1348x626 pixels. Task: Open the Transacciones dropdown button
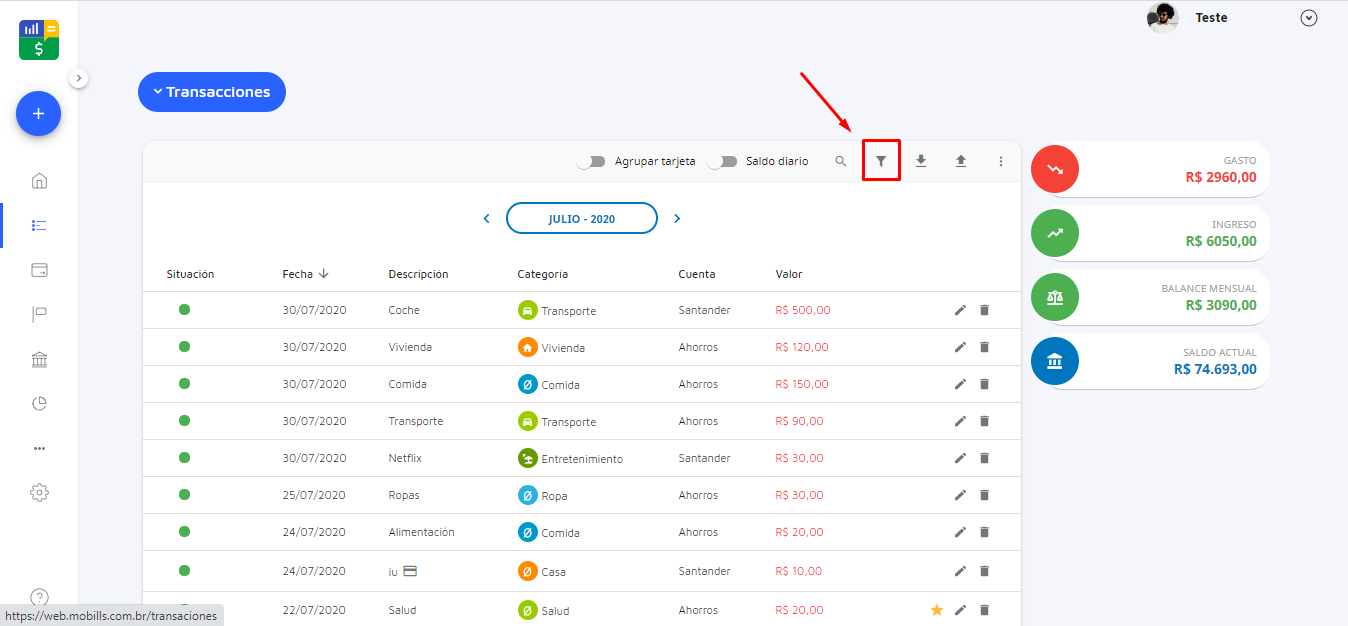212,92
